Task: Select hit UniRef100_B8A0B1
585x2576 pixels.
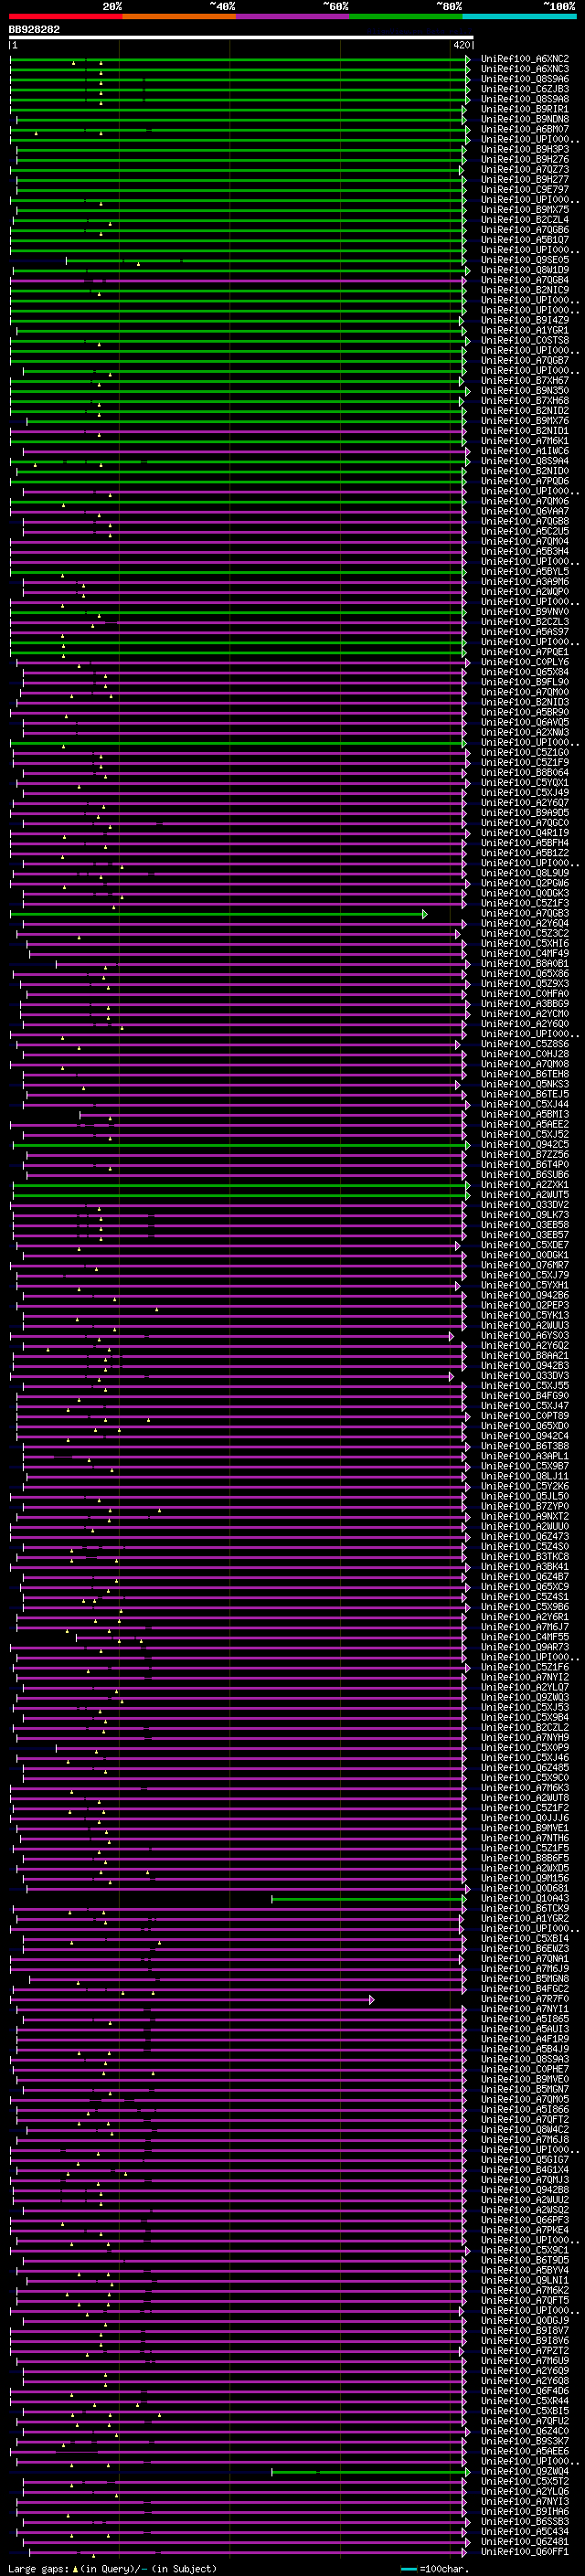Action: point(525,964)
